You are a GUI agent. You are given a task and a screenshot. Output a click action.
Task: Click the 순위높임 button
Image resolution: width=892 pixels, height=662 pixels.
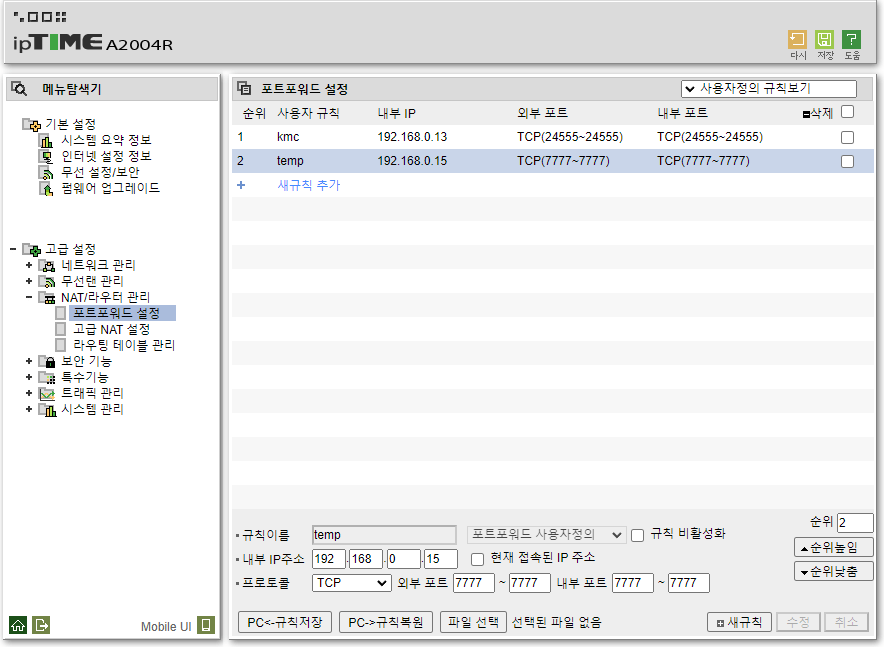tap(834, 548)
